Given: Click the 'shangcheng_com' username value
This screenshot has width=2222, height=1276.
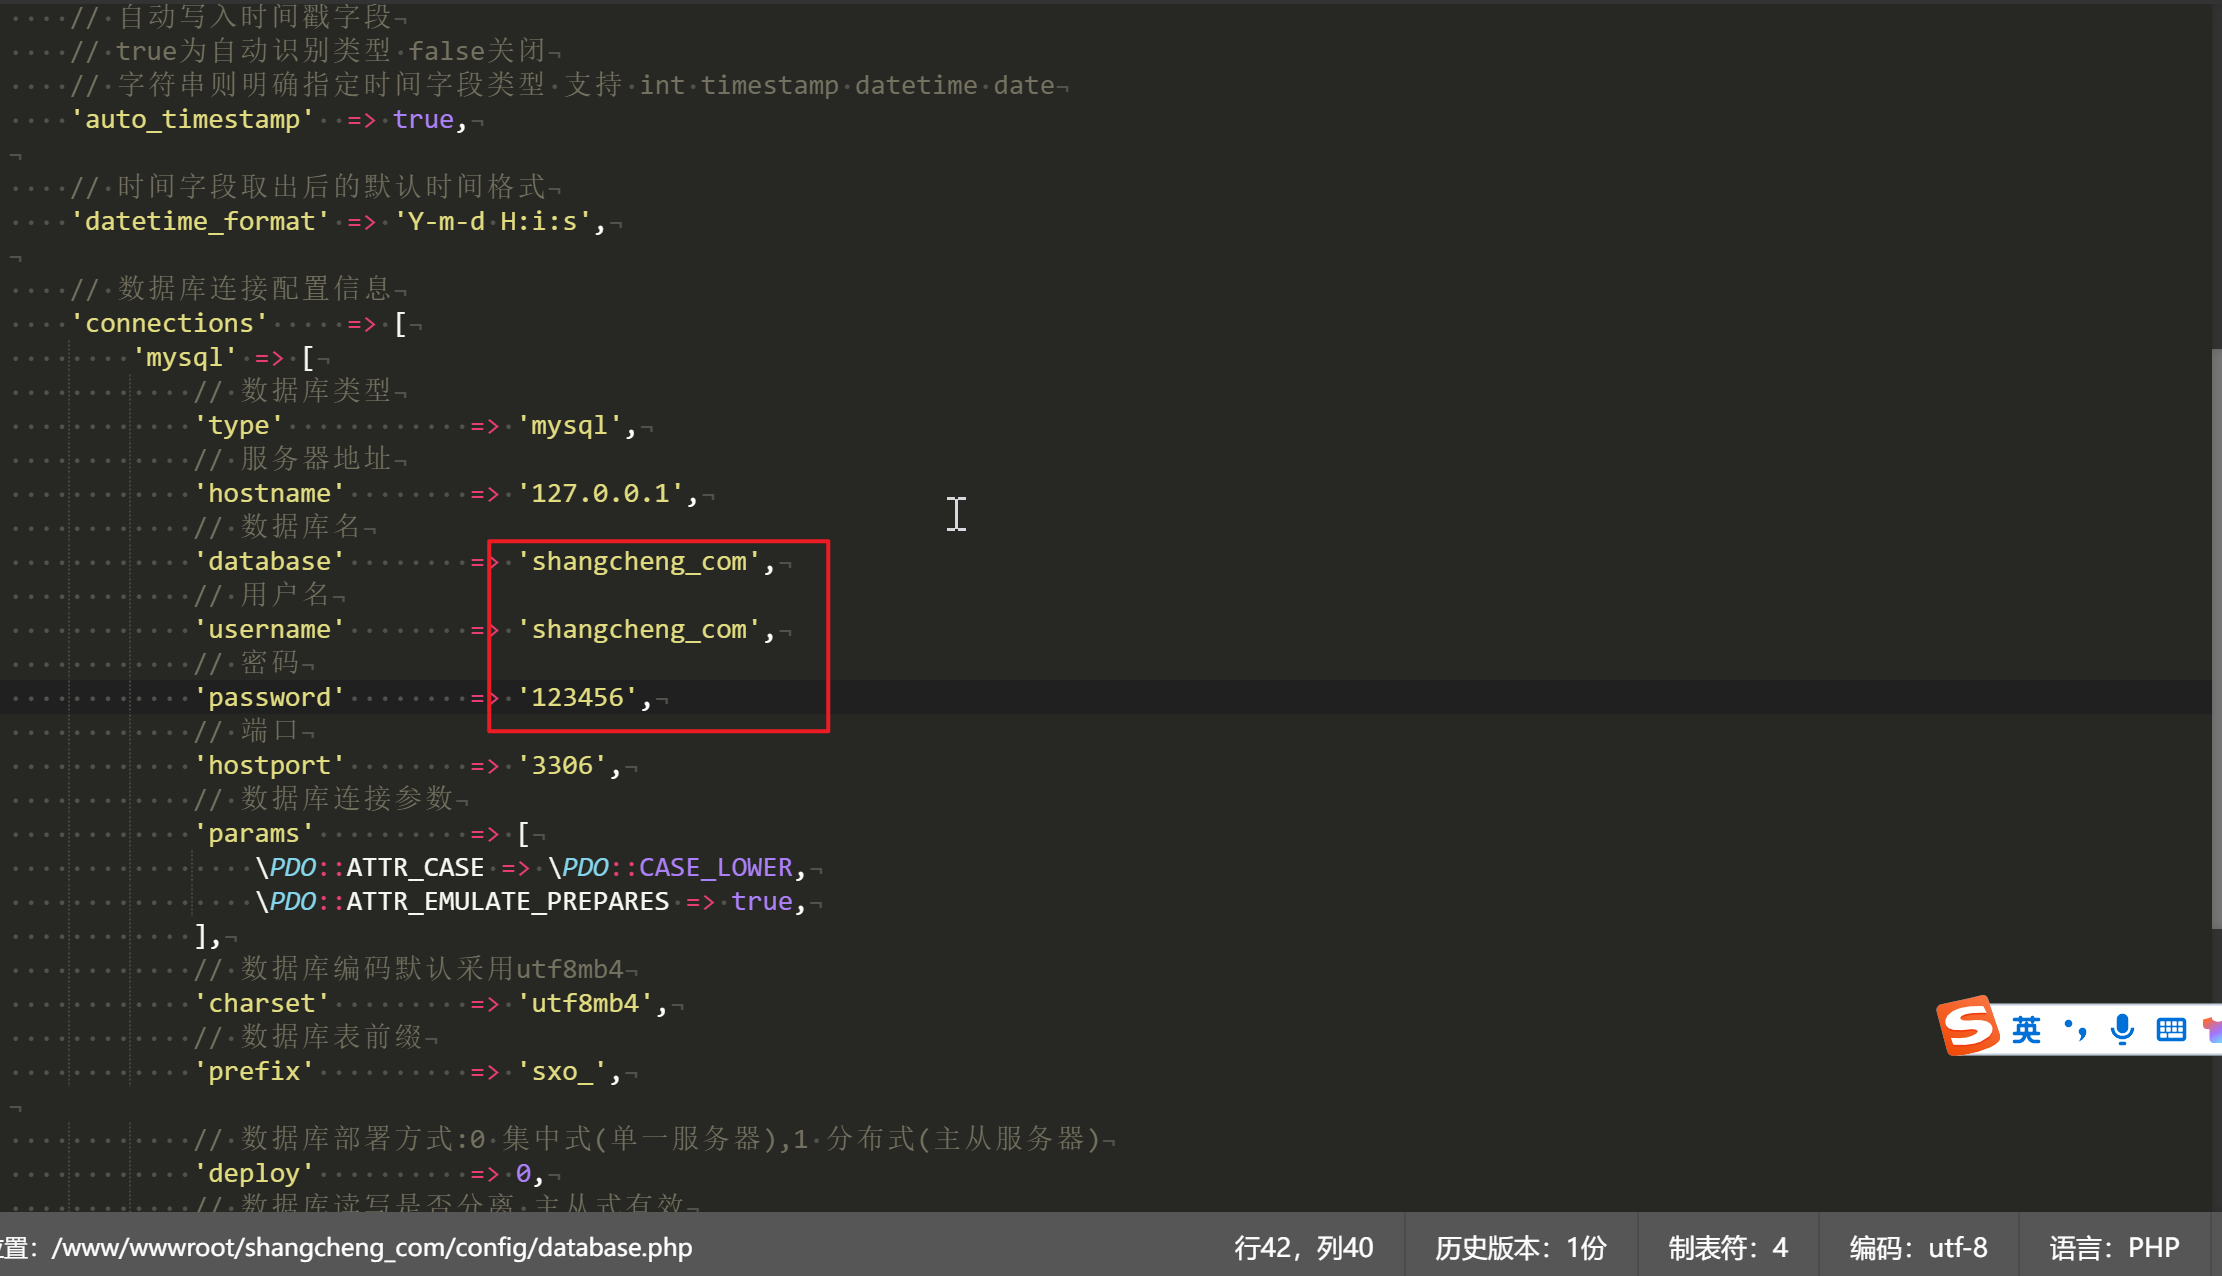Looking at the screenshot, I should pos(640,629).
